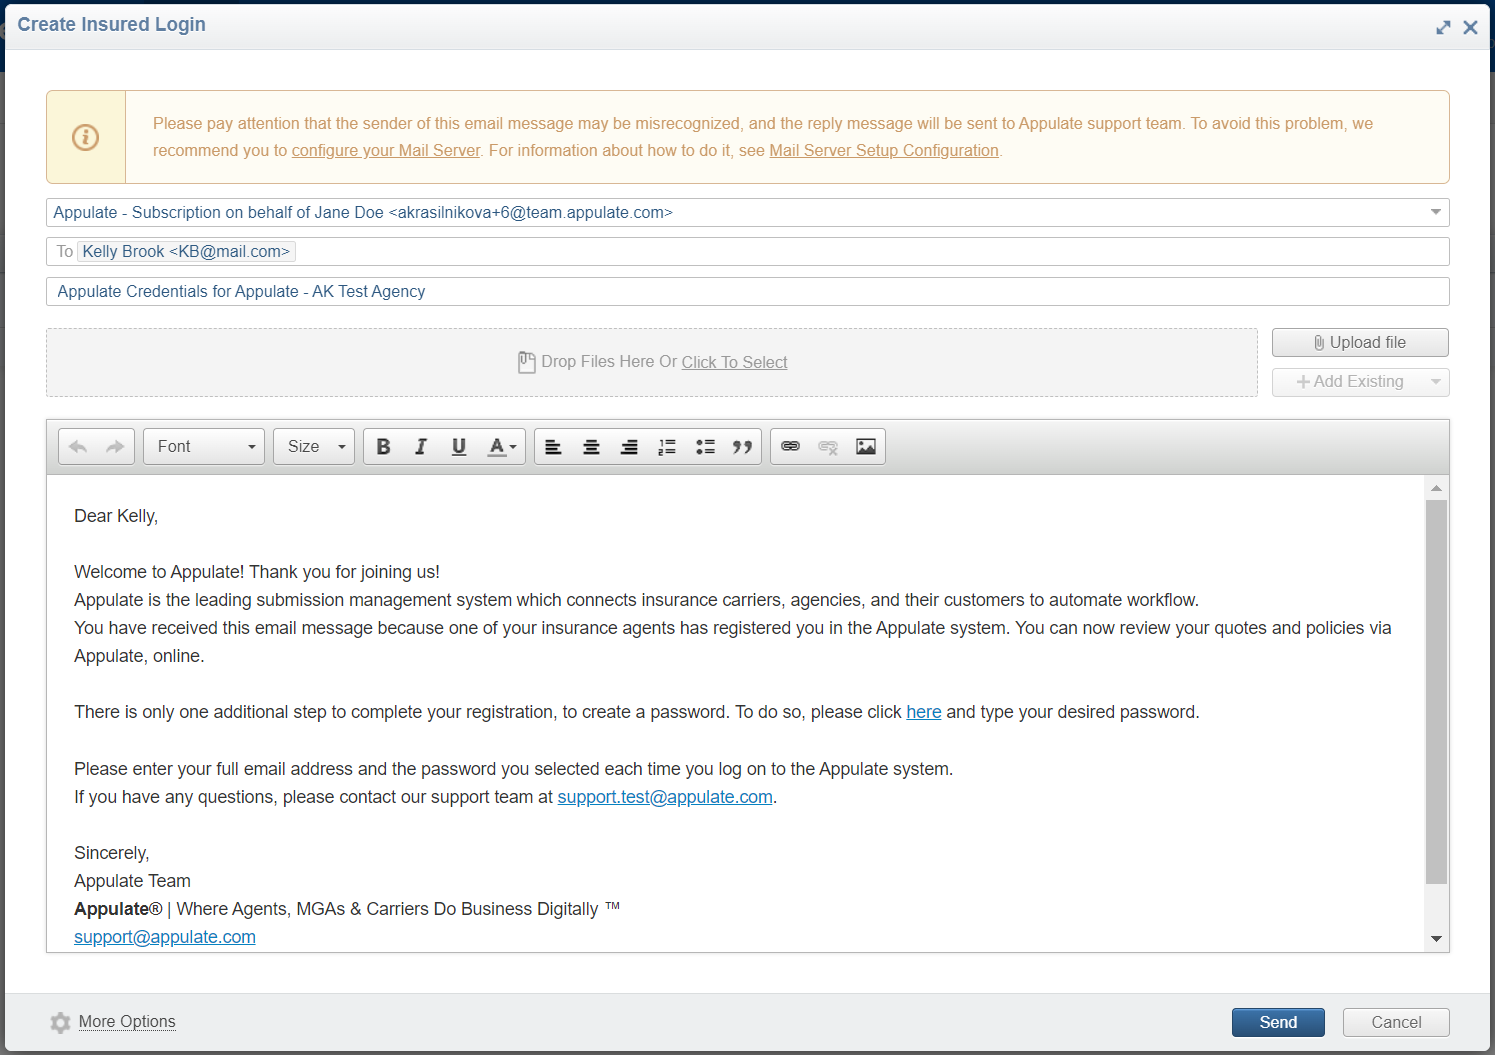
Task: Undo the last edit
Action: tap(78, 447)
